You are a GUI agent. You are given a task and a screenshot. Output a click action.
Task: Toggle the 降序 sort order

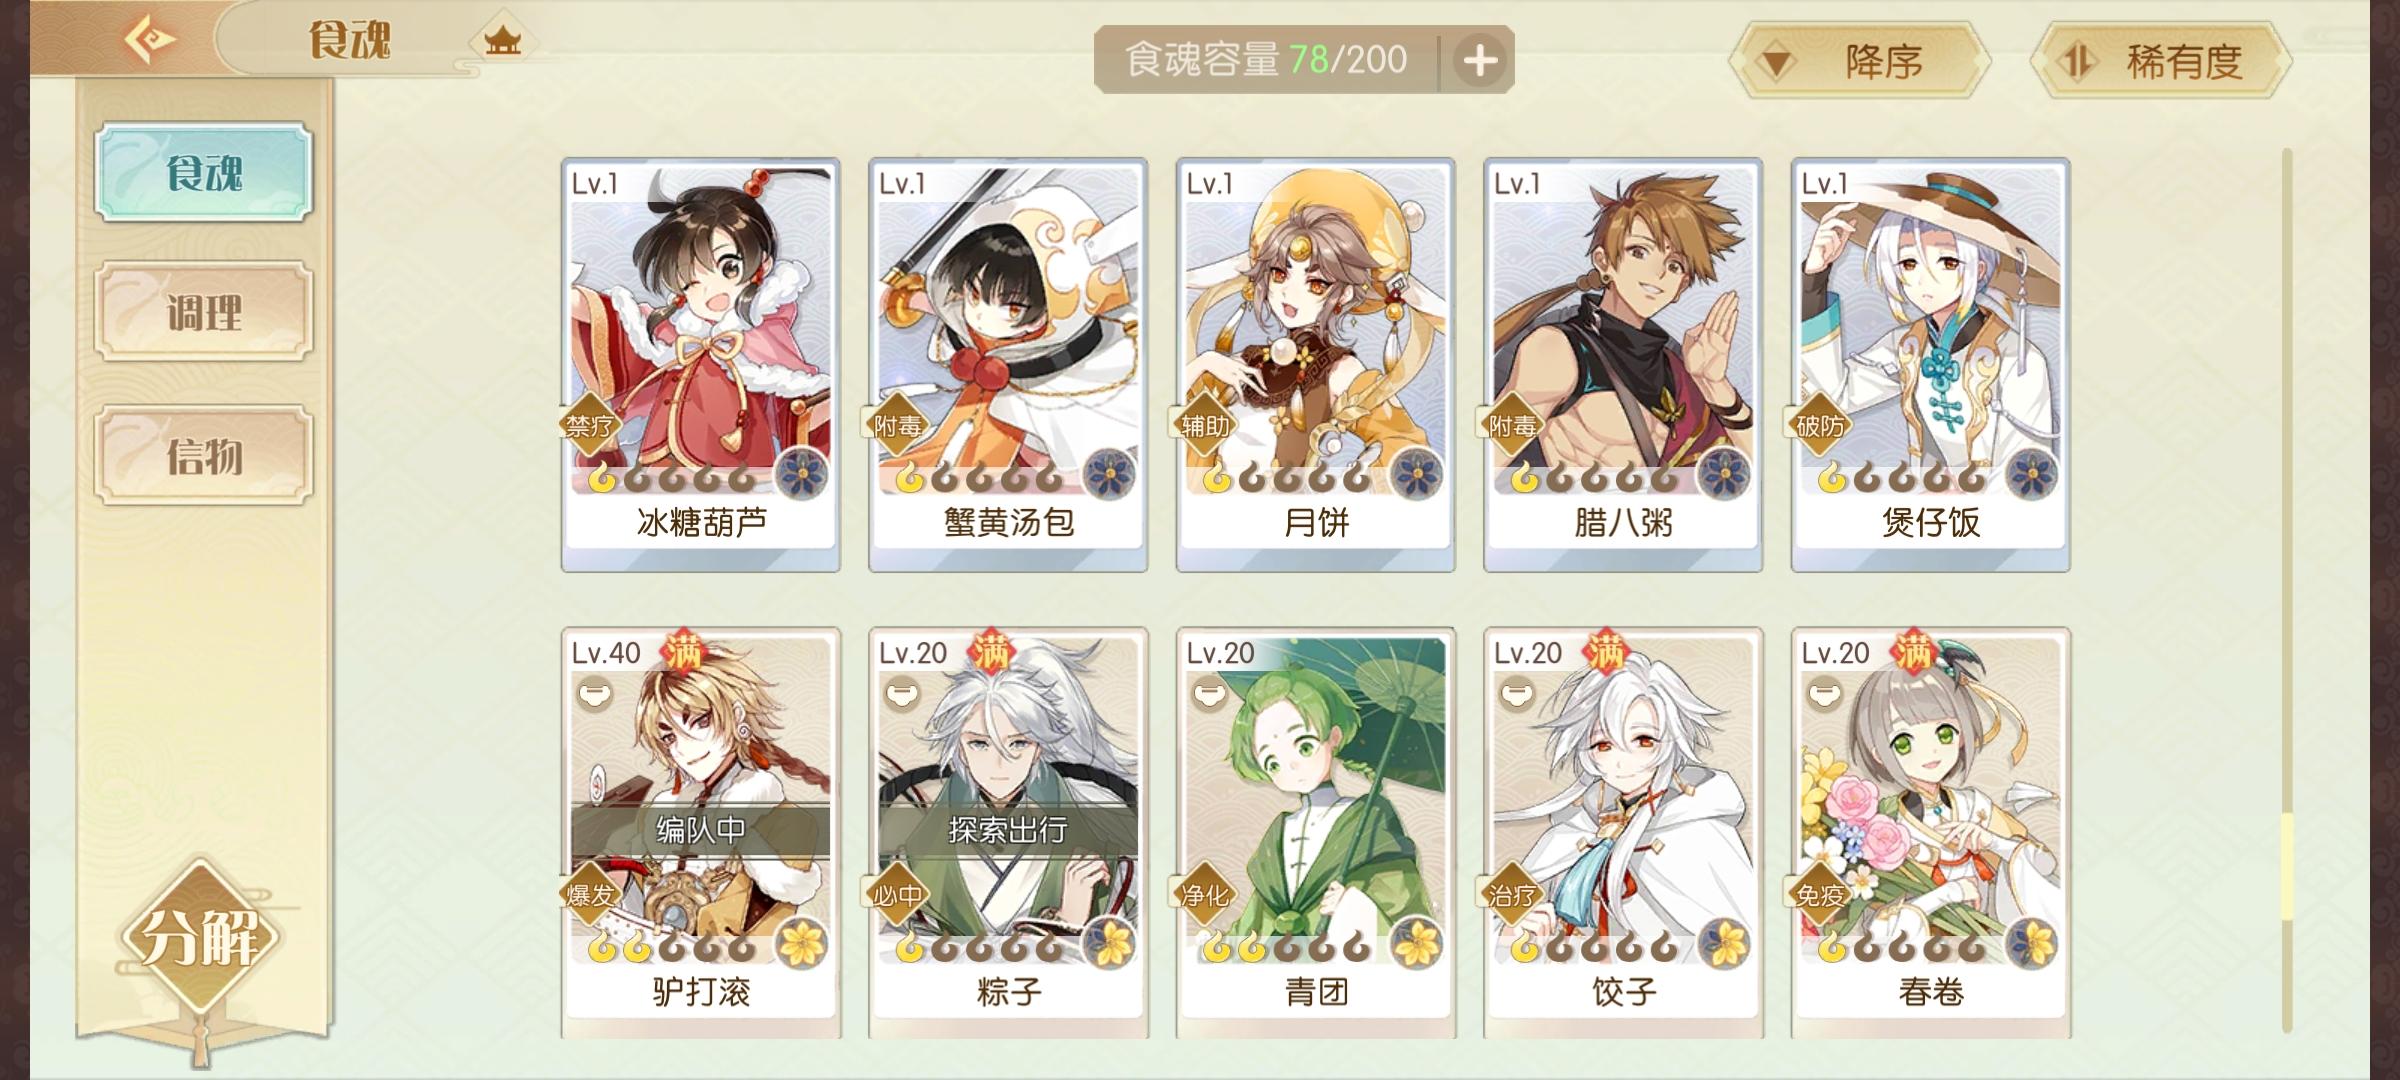(1860, 62)
